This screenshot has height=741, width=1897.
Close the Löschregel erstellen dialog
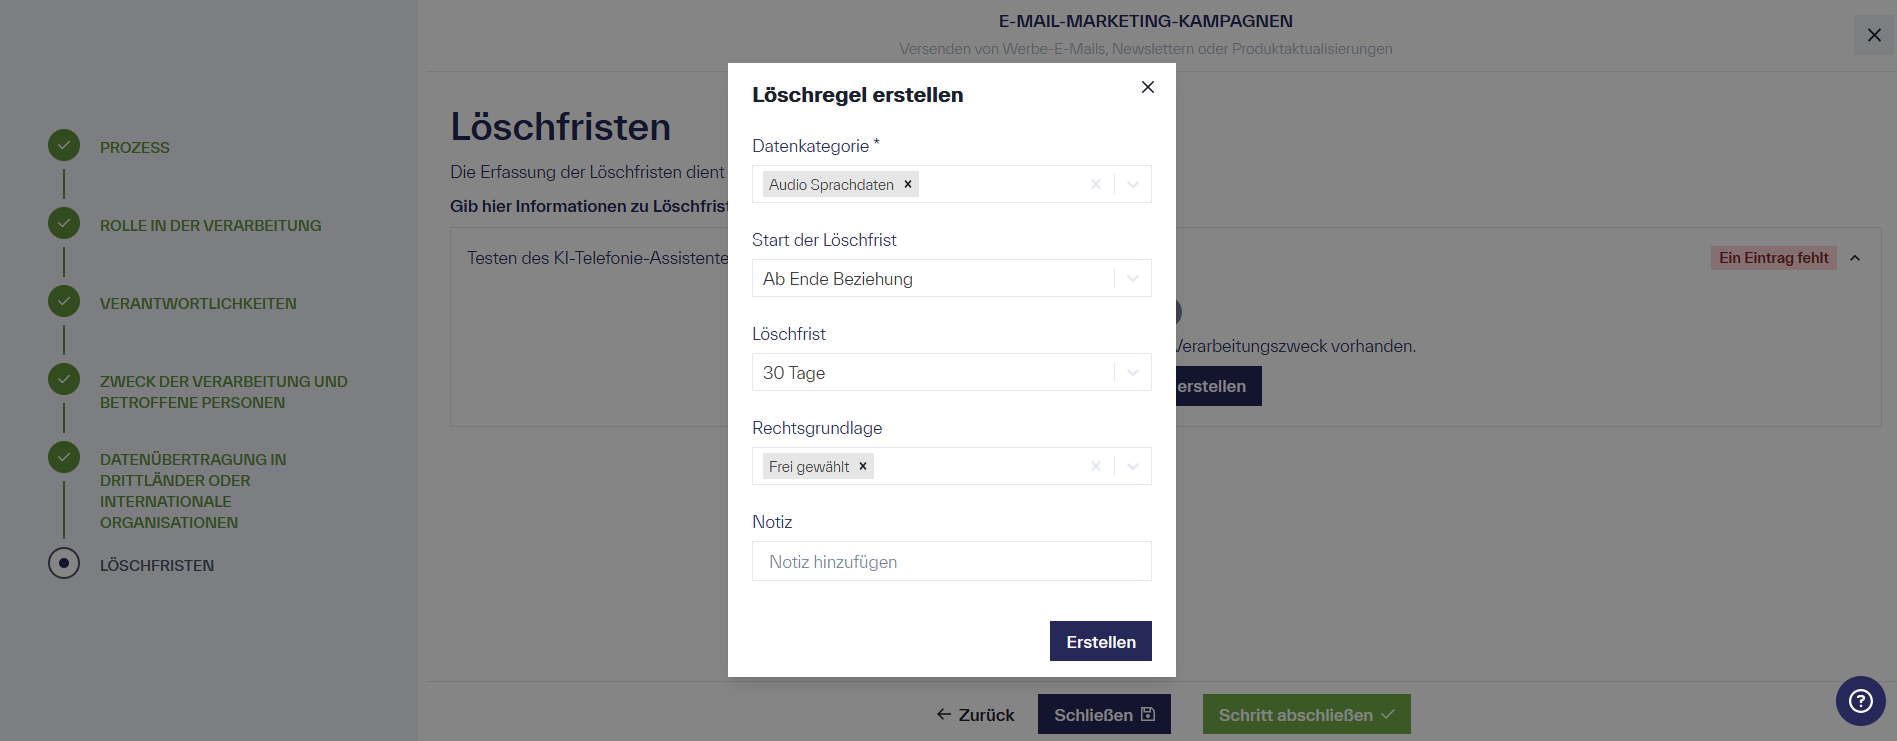click(1147, 87)
